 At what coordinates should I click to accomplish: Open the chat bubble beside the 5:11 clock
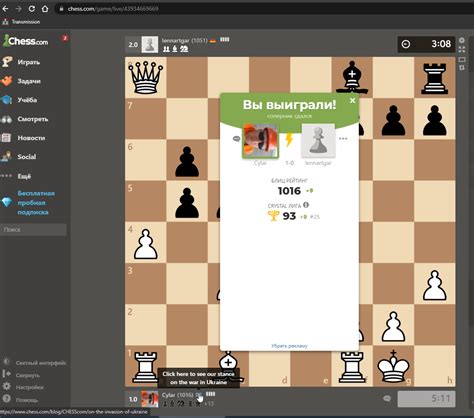pos(387,398)
